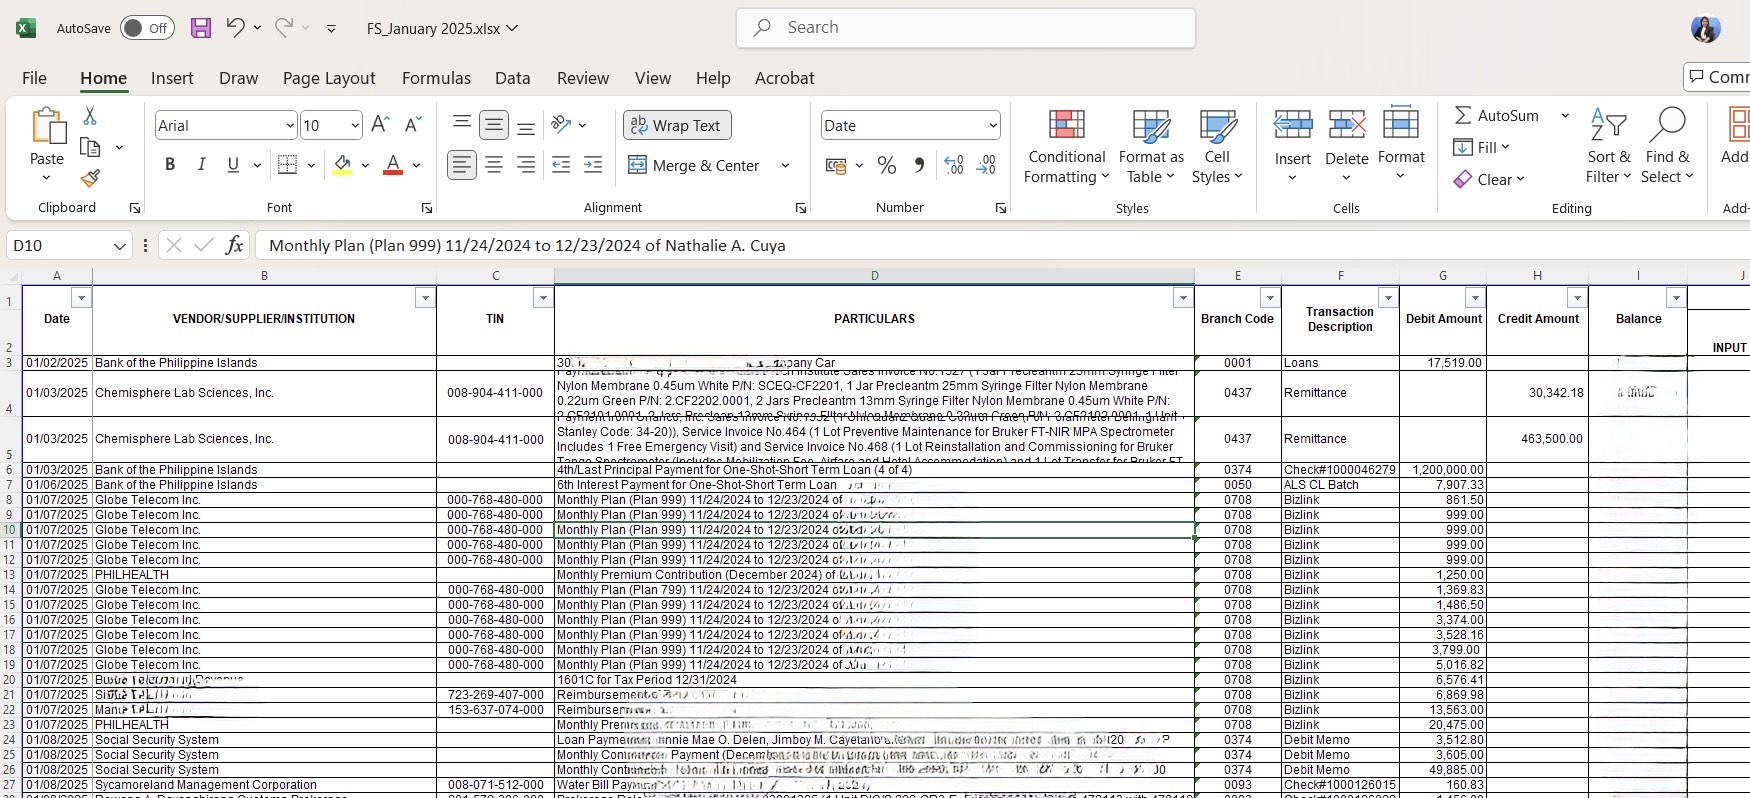Open Conditional Formatting menu
Image resolution: width=1750 pixels, height=798 pixels.
coord(1066,148)
